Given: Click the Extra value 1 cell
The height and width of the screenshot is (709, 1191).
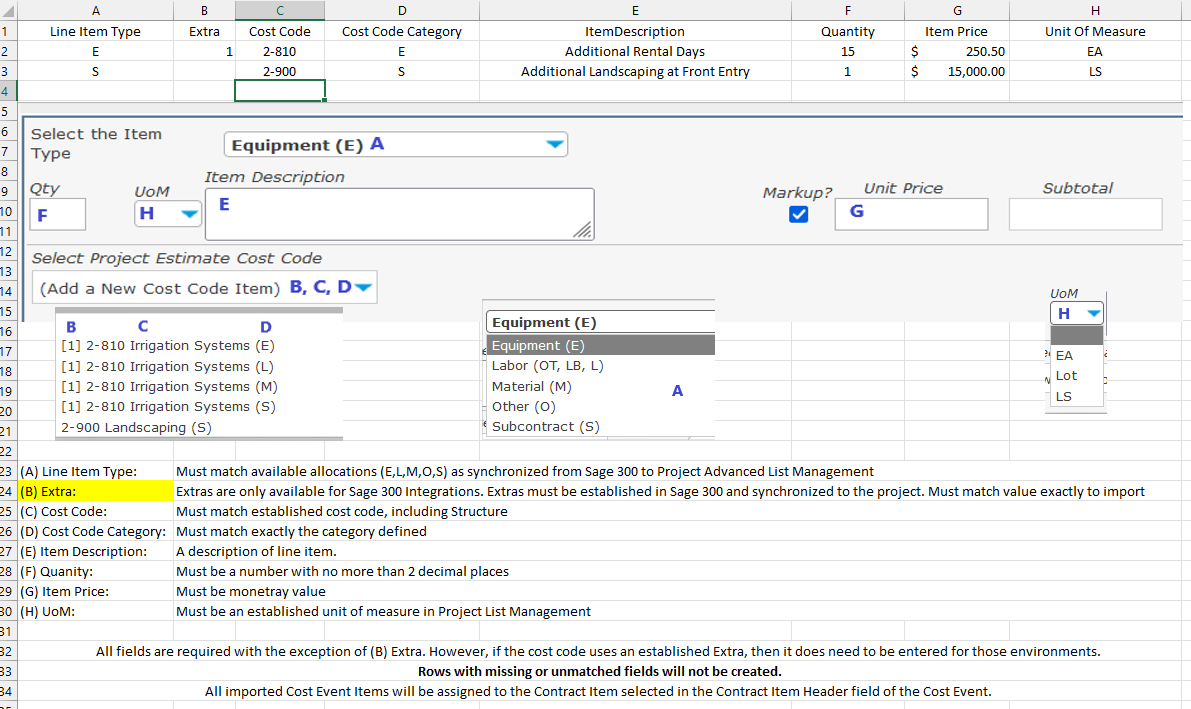Looking at the screenshot, I should pos(204,51).
